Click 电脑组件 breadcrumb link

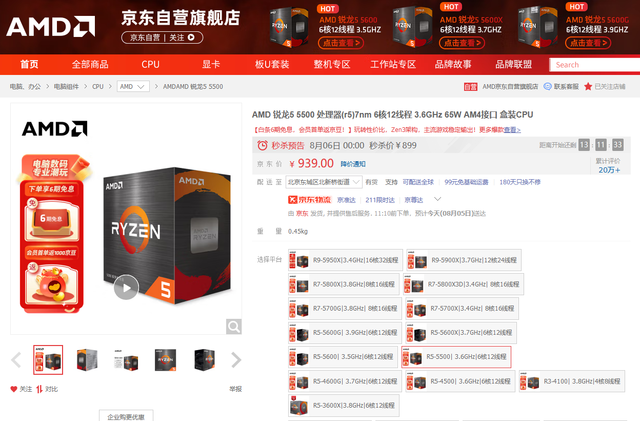coord(66,87)
